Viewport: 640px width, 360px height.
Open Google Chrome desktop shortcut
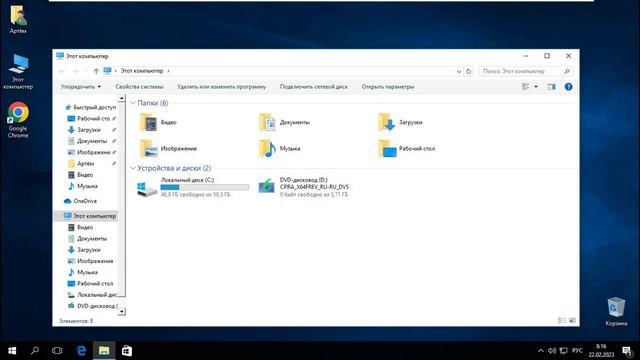tap(18, 120)
